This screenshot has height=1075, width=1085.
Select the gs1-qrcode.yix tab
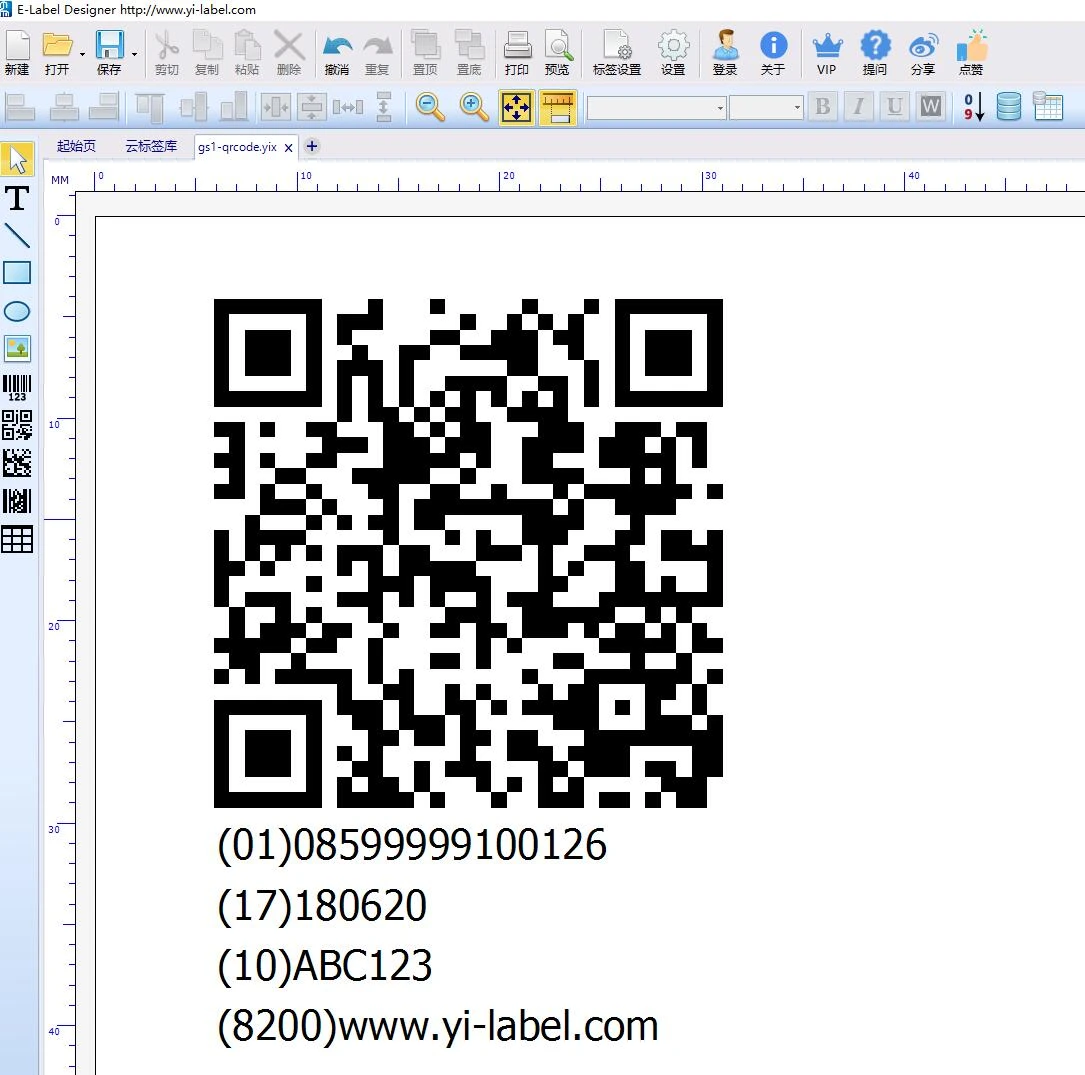237,147
